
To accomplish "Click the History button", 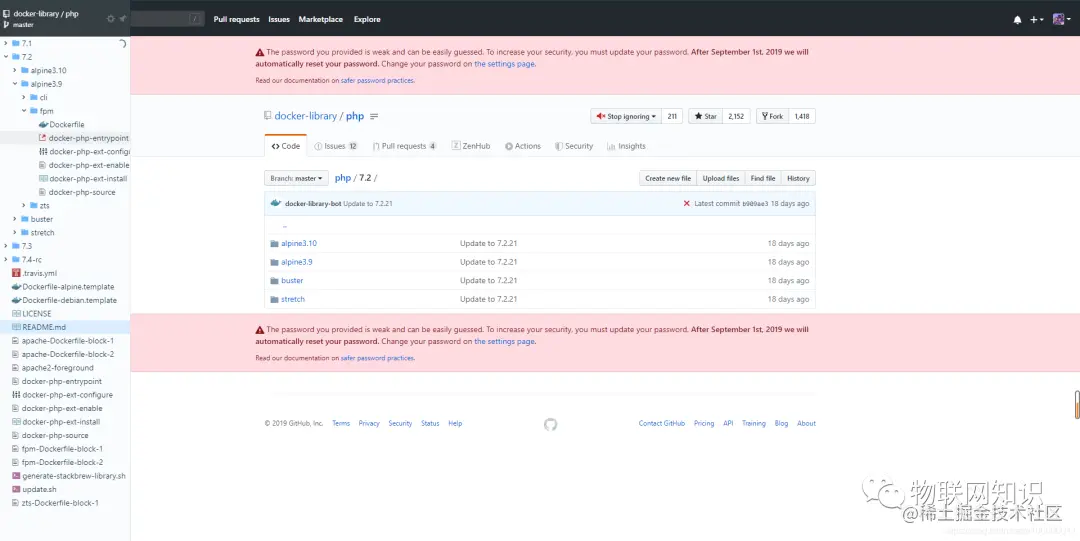I will point(798,178).
